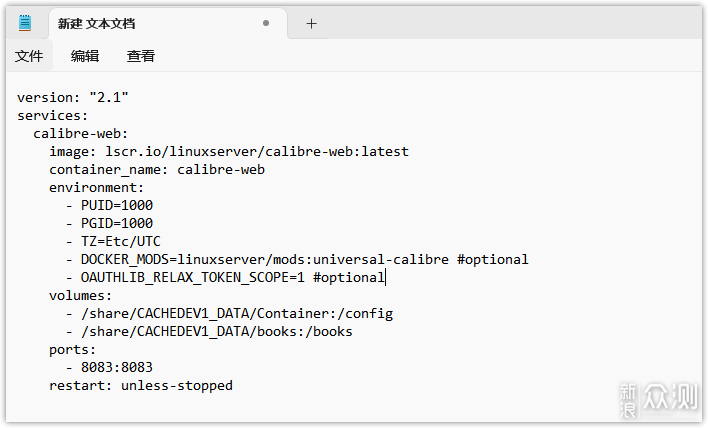
Task: Click the /share/CACHEDEV1_DATA/Container:/config line
Action: coord(237,313)
